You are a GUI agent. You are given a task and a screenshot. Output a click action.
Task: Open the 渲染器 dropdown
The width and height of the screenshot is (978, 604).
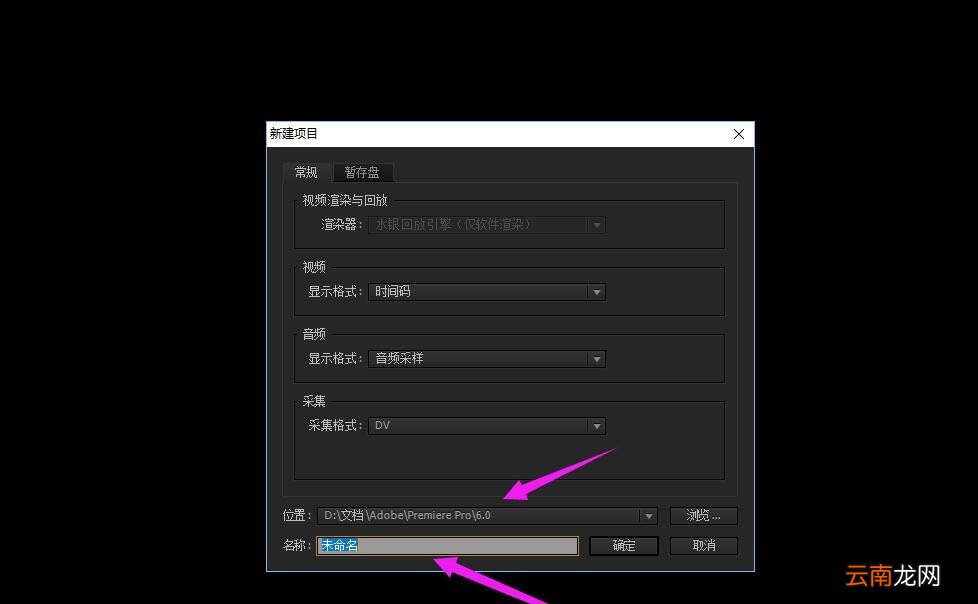click(x=487, y=225)
